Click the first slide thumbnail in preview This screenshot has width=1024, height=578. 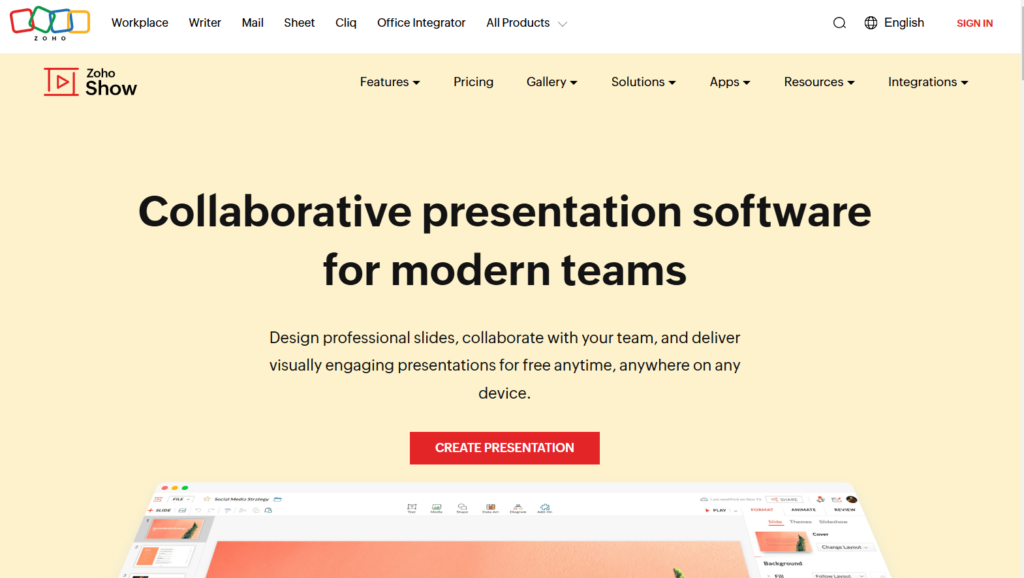[x=175, y=528]
